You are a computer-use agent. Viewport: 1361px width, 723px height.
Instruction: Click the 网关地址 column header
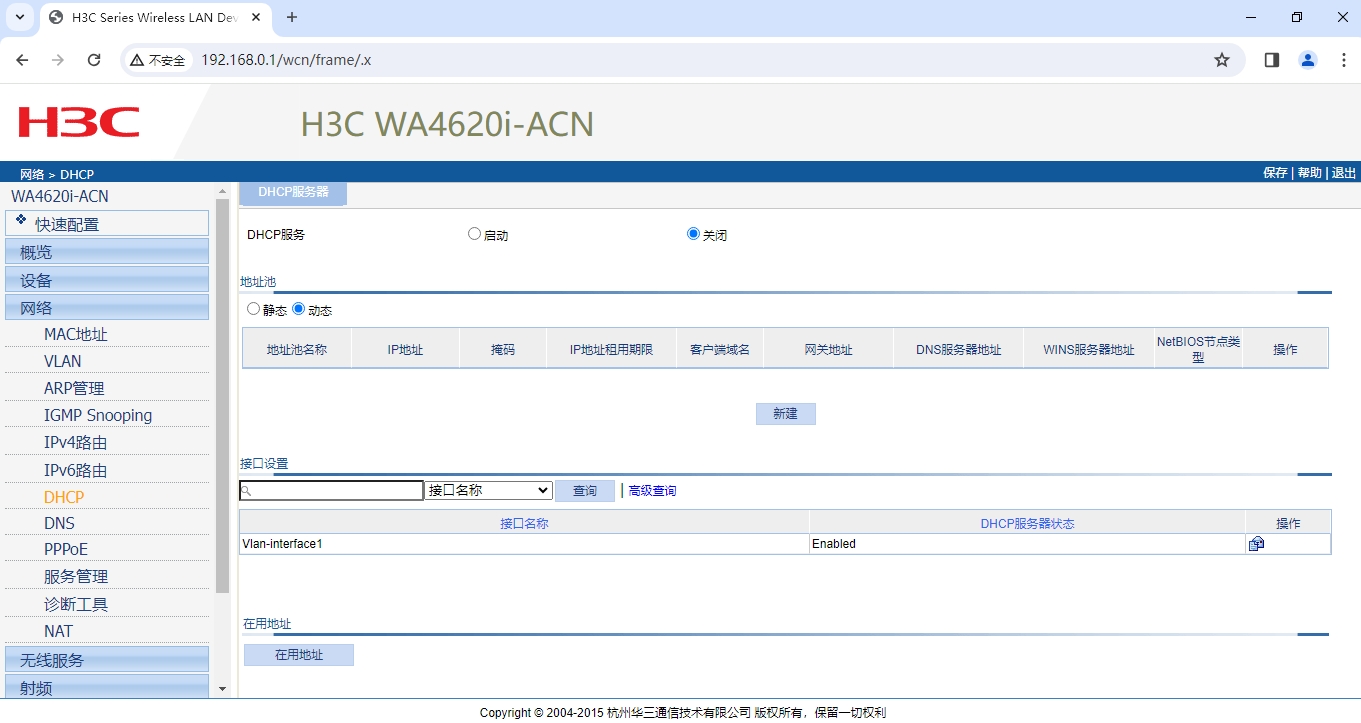[828, 349]
